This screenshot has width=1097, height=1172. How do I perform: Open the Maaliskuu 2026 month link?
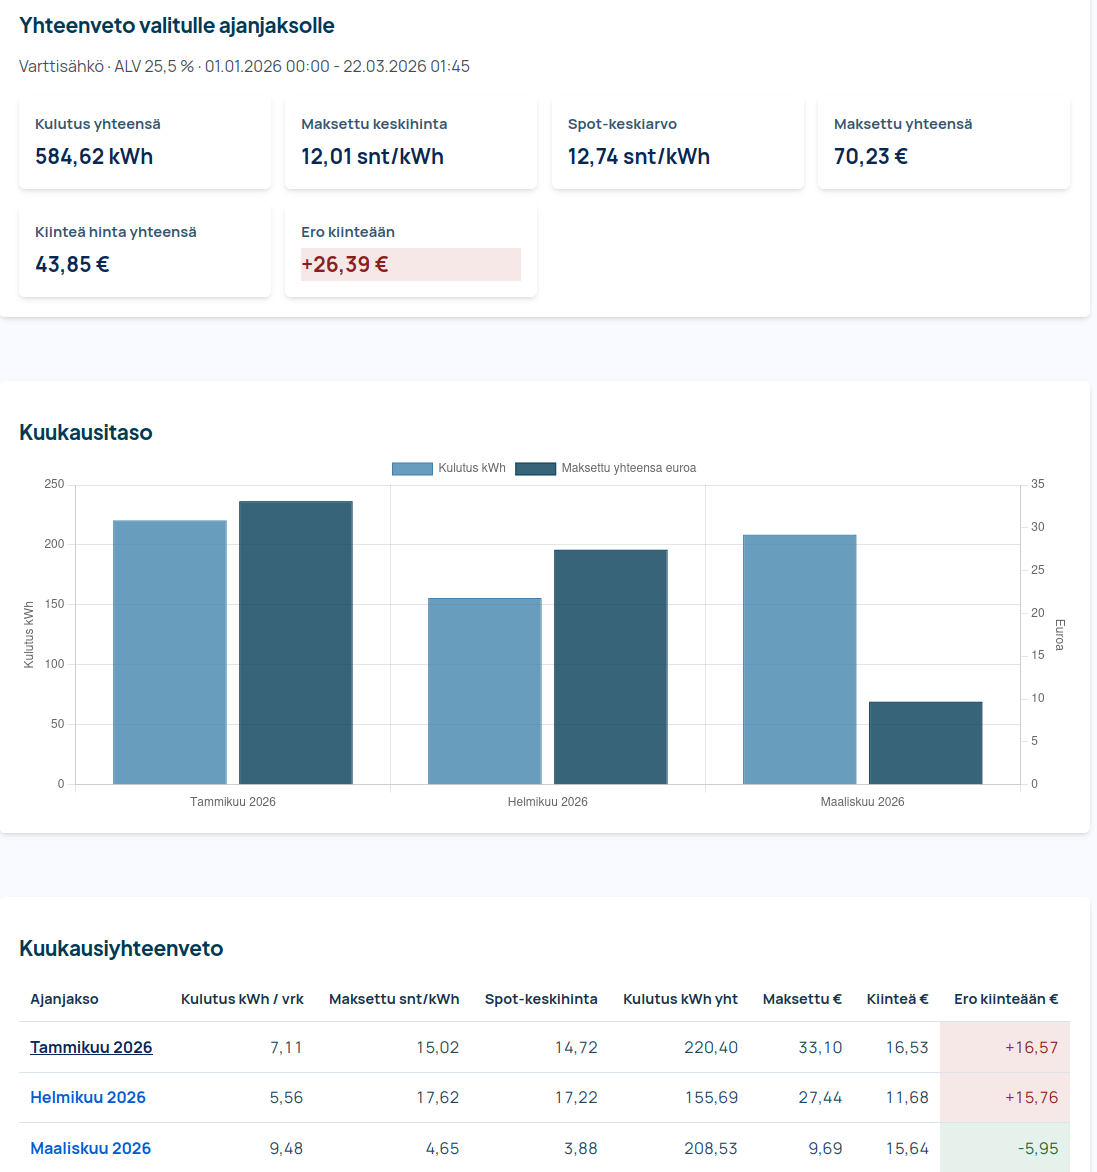click(90, 1148)
